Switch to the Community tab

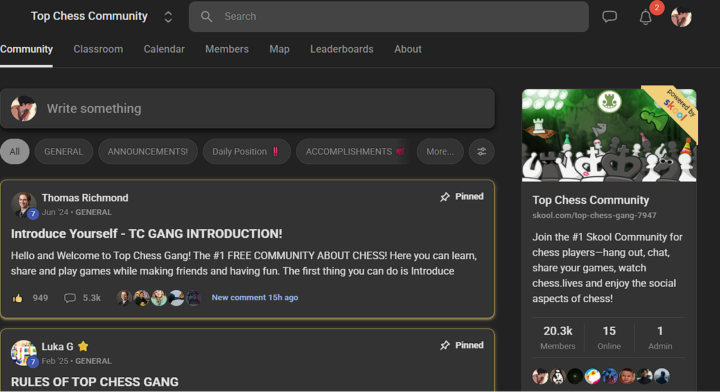coord(26,49)
